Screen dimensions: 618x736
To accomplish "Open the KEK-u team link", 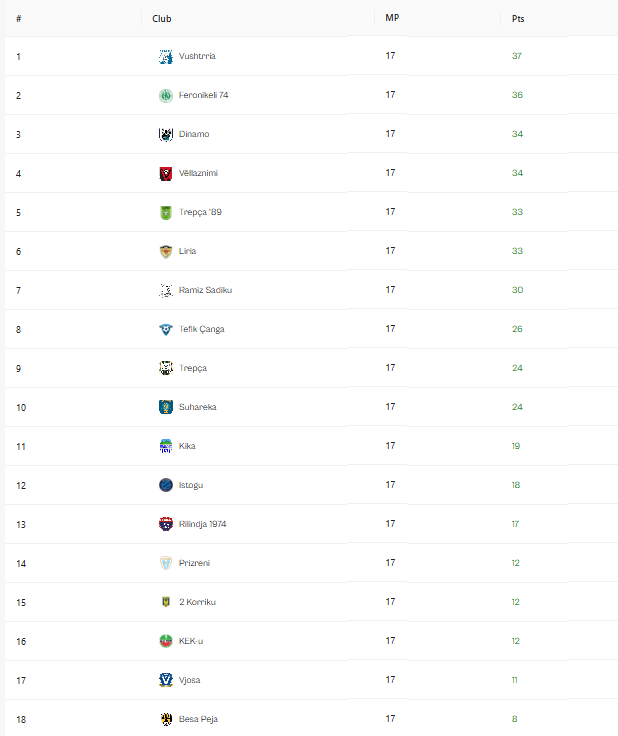I will coord(191,641).
